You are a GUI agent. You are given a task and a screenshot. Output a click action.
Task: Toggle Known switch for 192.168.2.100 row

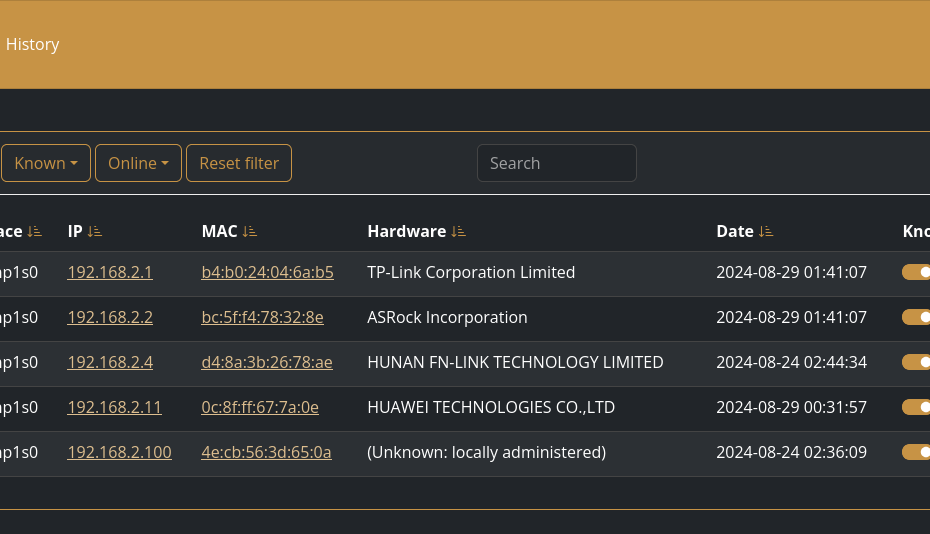[x=917, y=452]
